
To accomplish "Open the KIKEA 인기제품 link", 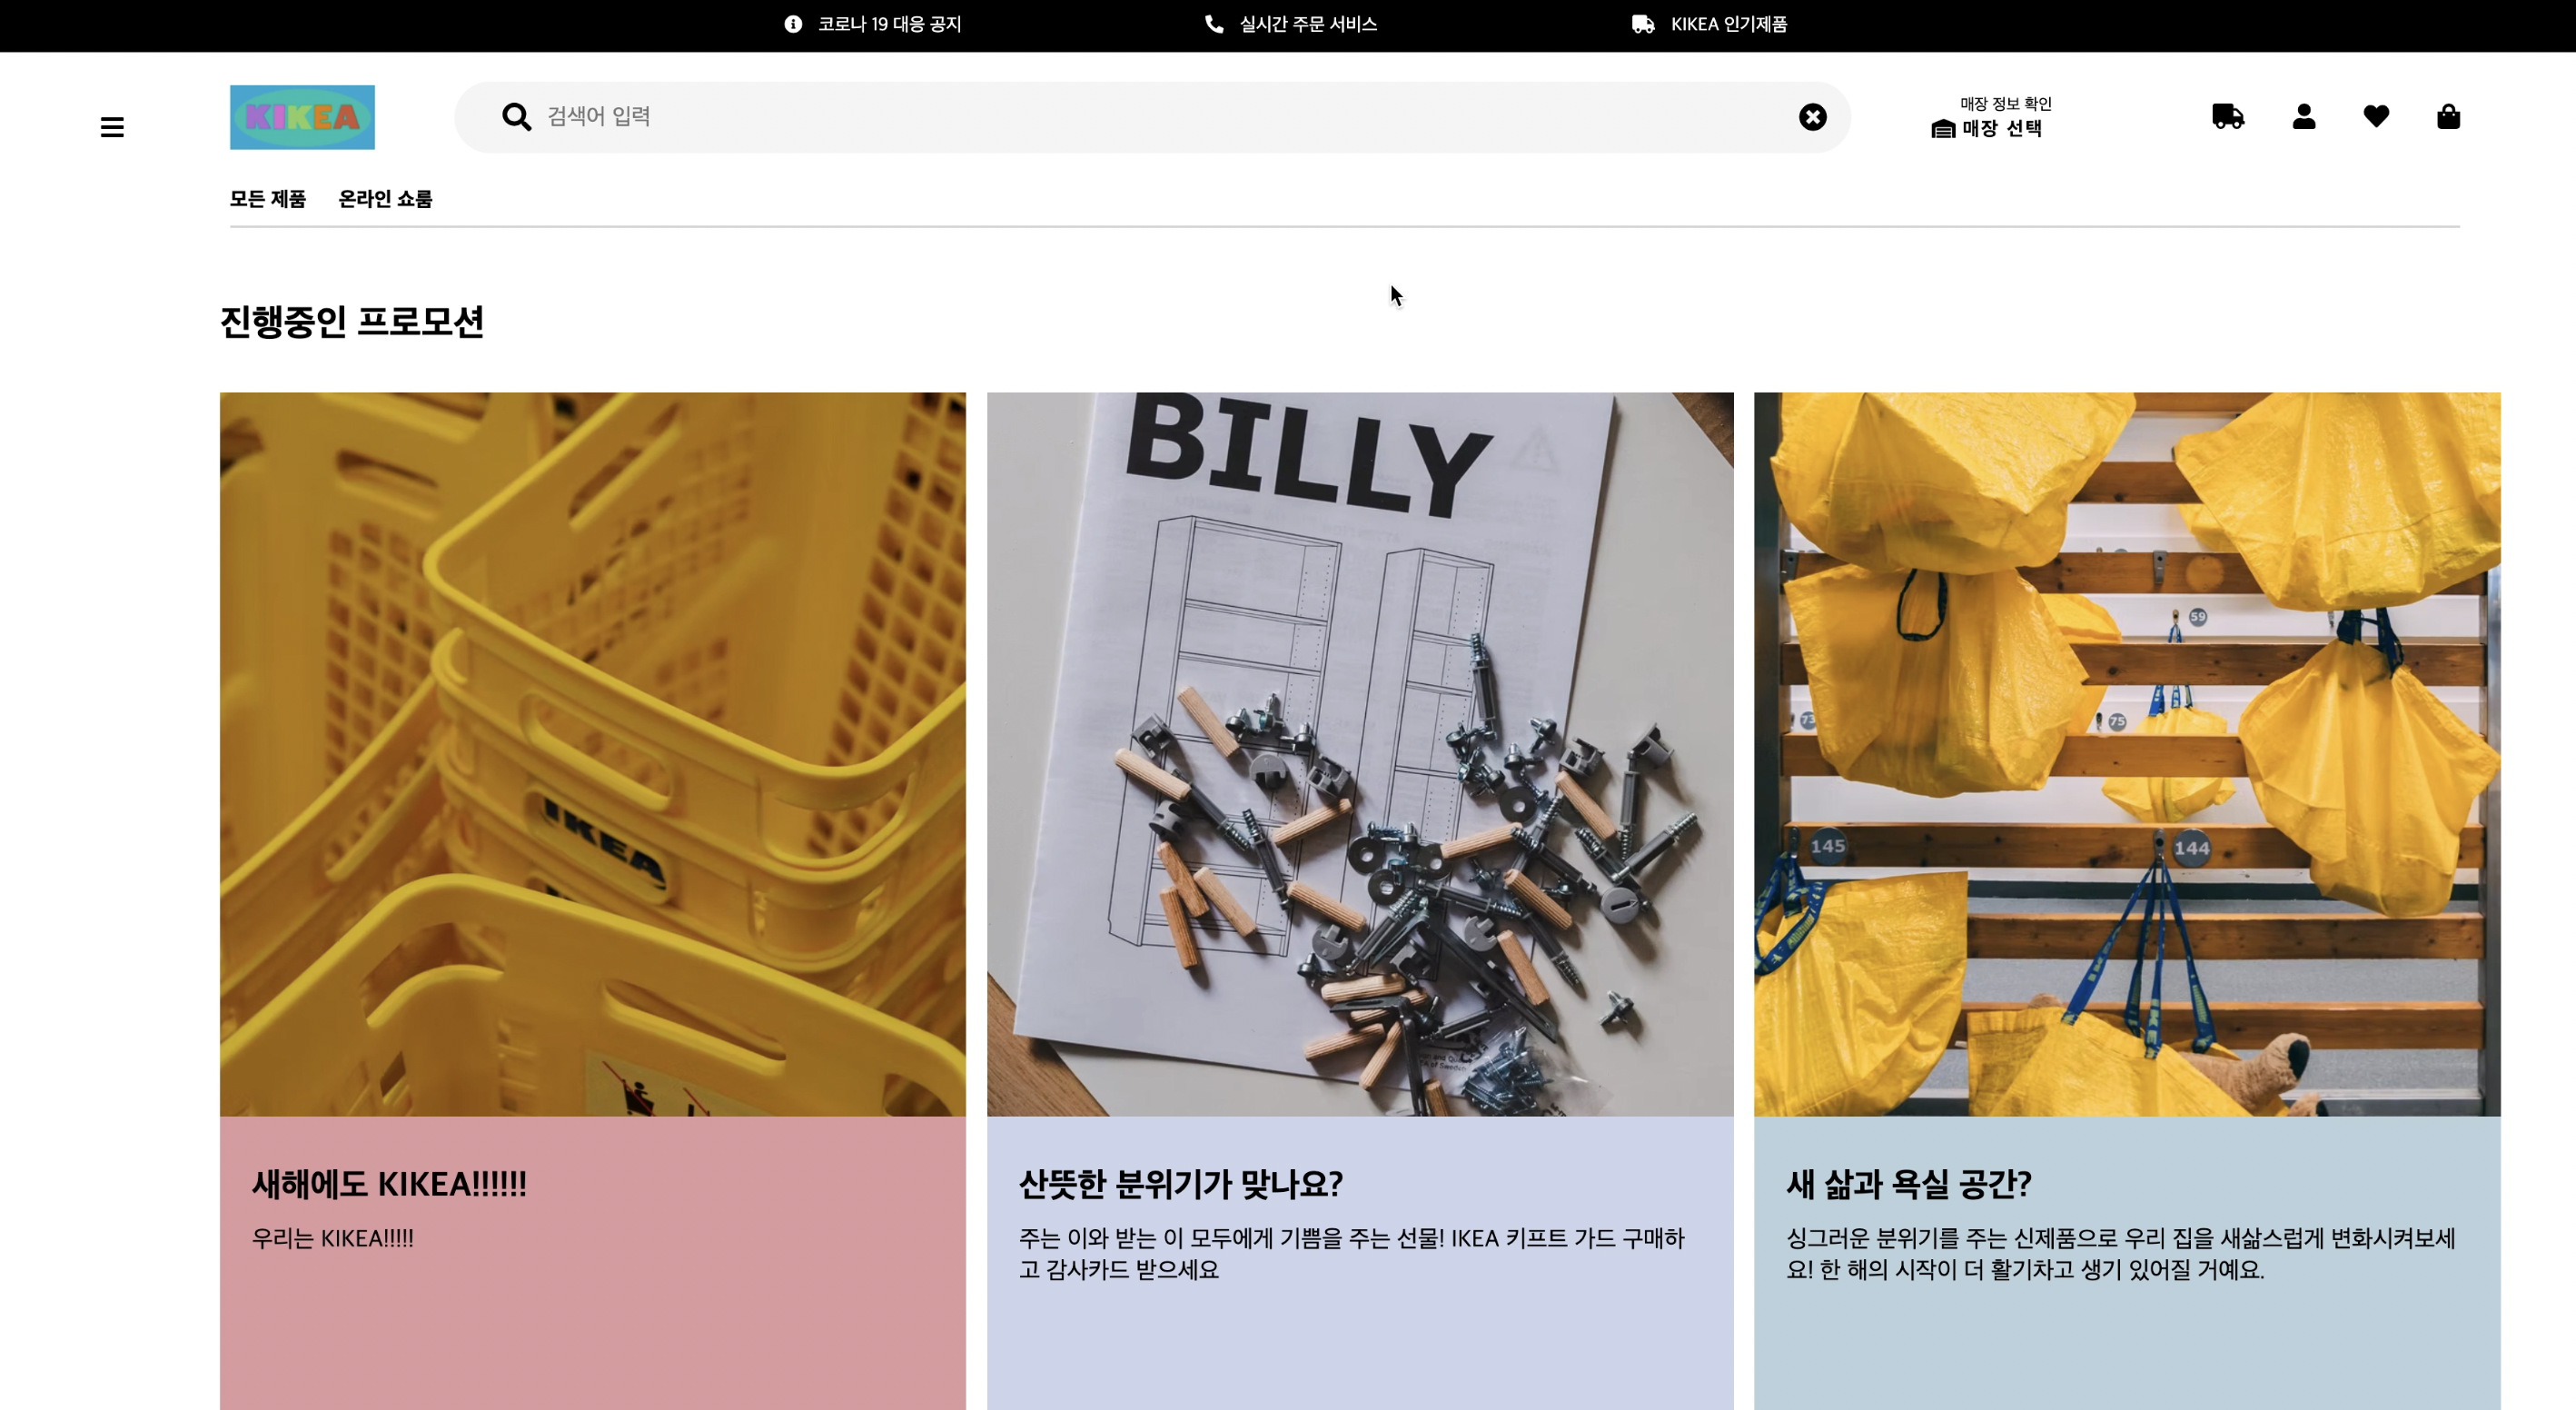I will (x=1728, y=24).
